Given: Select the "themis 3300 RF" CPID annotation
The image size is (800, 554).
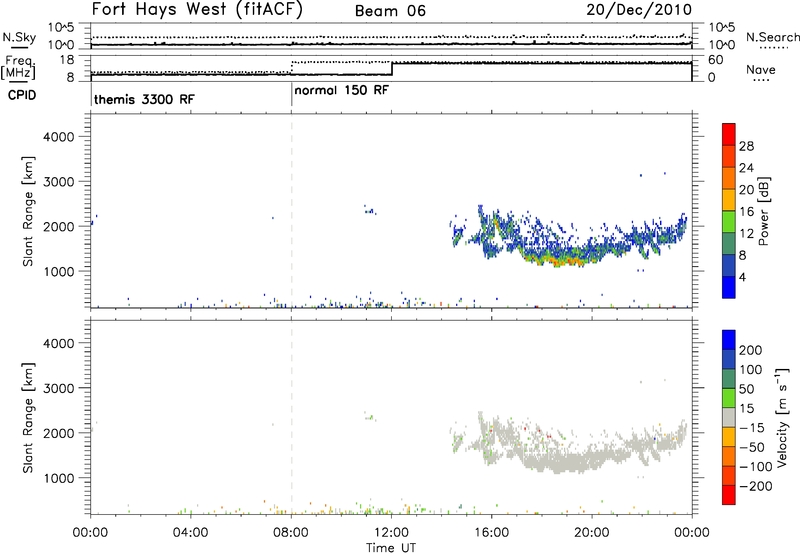Looking at the screenshot, I should pyautogui.click(x=144, y=99).
